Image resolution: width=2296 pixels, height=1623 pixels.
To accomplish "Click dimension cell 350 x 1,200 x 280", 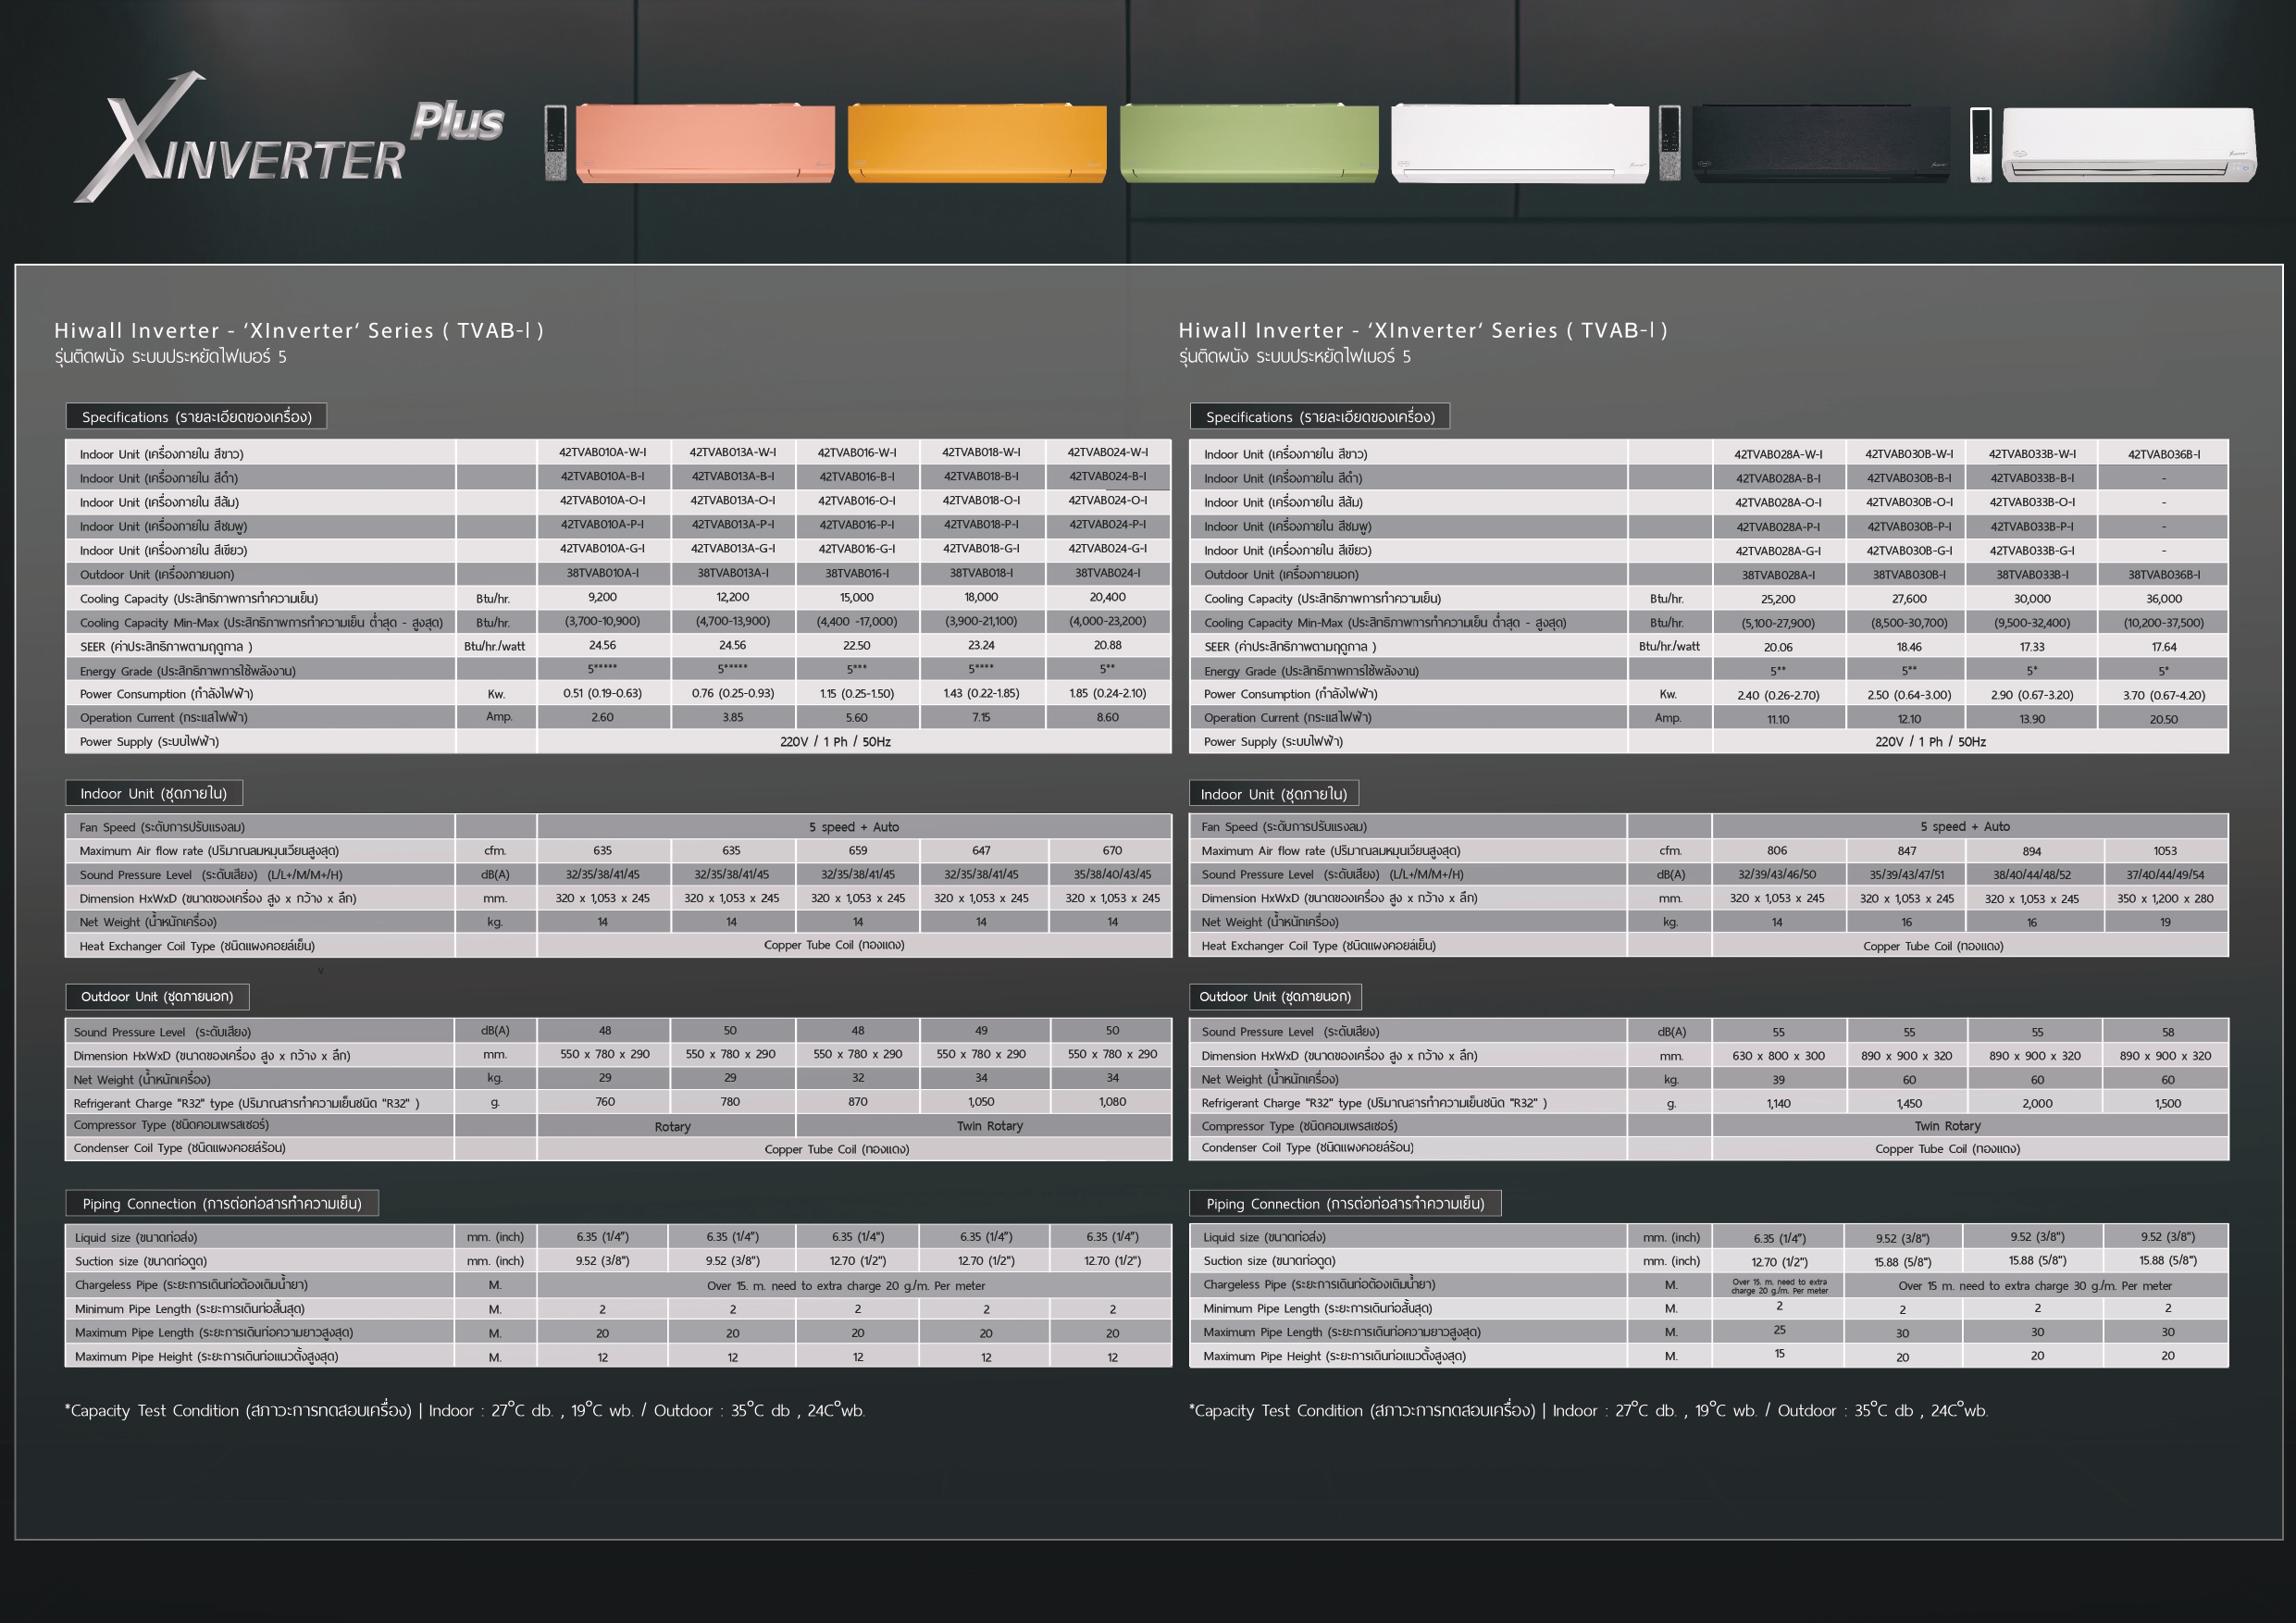I will coord(2165,899).
